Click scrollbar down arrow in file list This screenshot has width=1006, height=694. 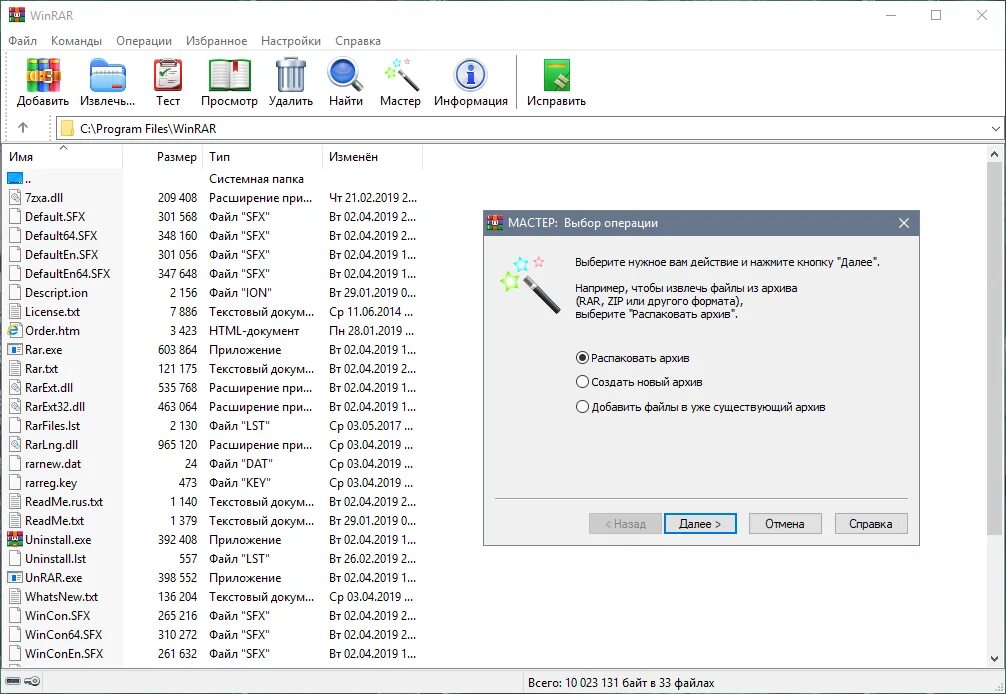(994, 659)
